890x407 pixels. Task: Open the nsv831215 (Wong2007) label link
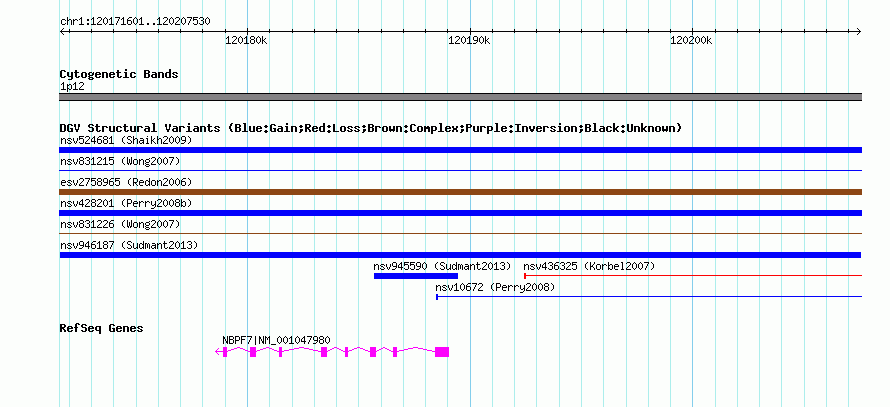click(120, 162)
